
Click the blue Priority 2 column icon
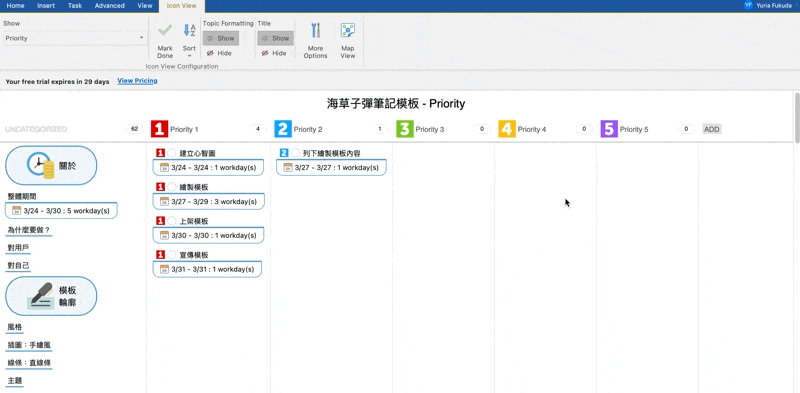[283, 129]
